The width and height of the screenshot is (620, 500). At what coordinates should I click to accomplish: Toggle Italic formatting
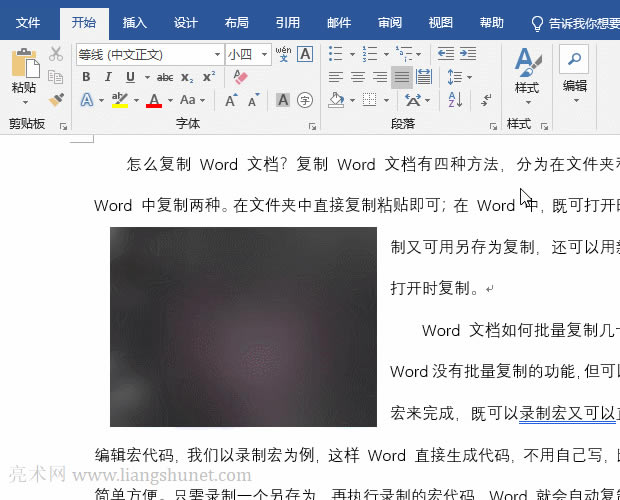(108, 77)
